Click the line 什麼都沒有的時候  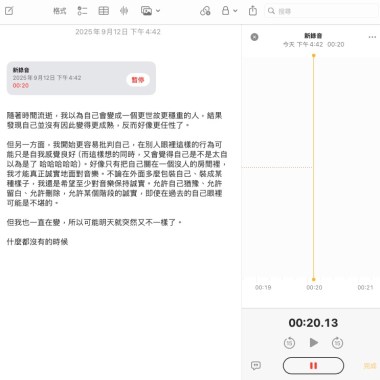coord(37,242)
